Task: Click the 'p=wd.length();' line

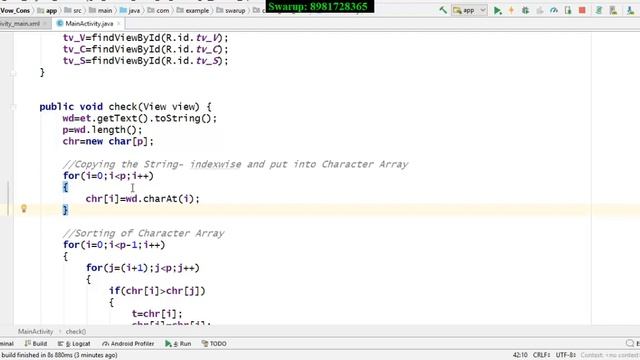Action: click(102, 130)
